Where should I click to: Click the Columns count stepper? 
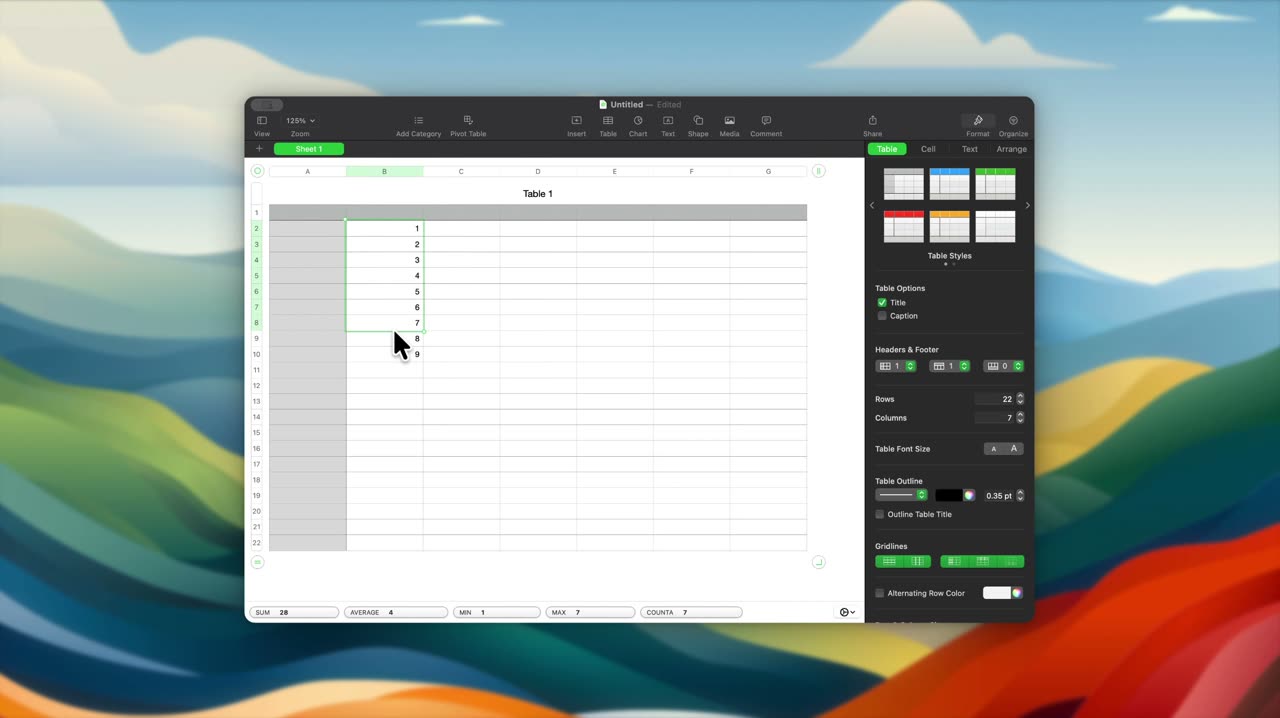[x=1020, y=418]
